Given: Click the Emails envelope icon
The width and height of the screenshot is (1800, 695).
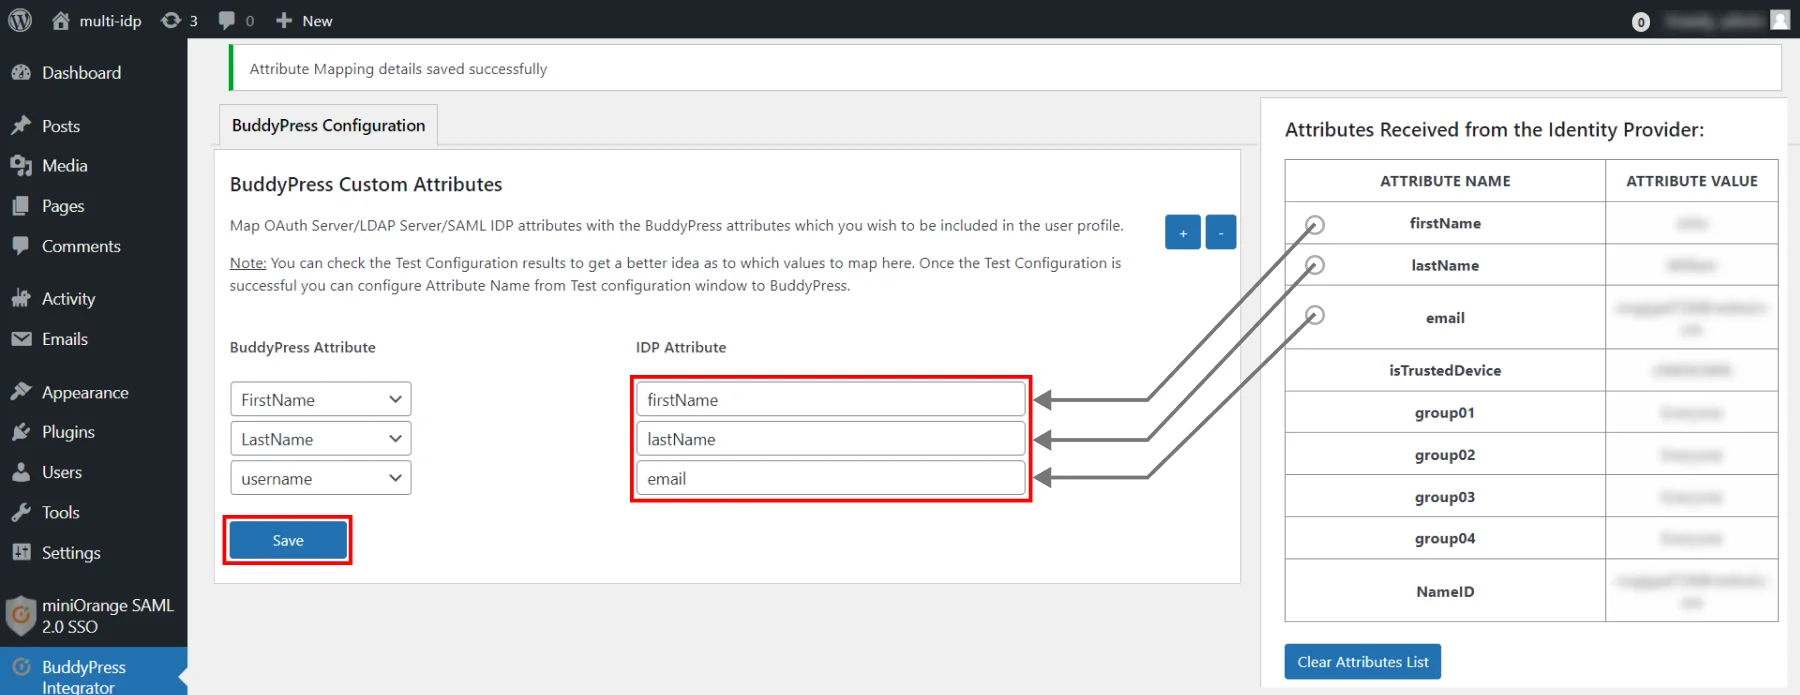Looking at the screenshot, I should tap(21, 339).
